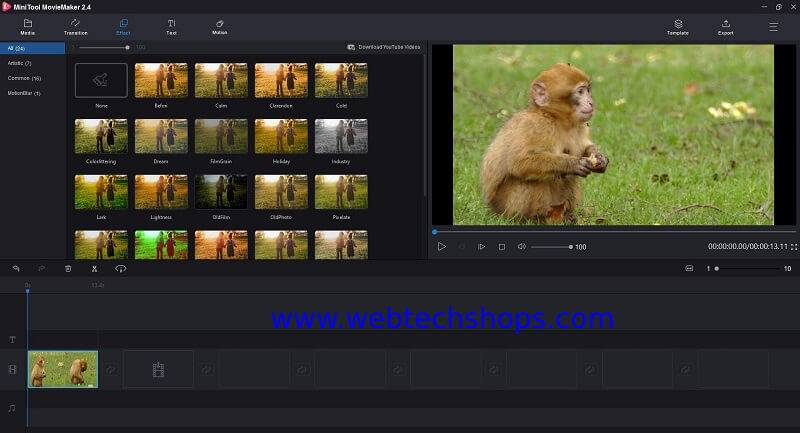This screenshot has height=433, width=800.
Task: Apply the Clarendon effect
Action: pos(281,80)
